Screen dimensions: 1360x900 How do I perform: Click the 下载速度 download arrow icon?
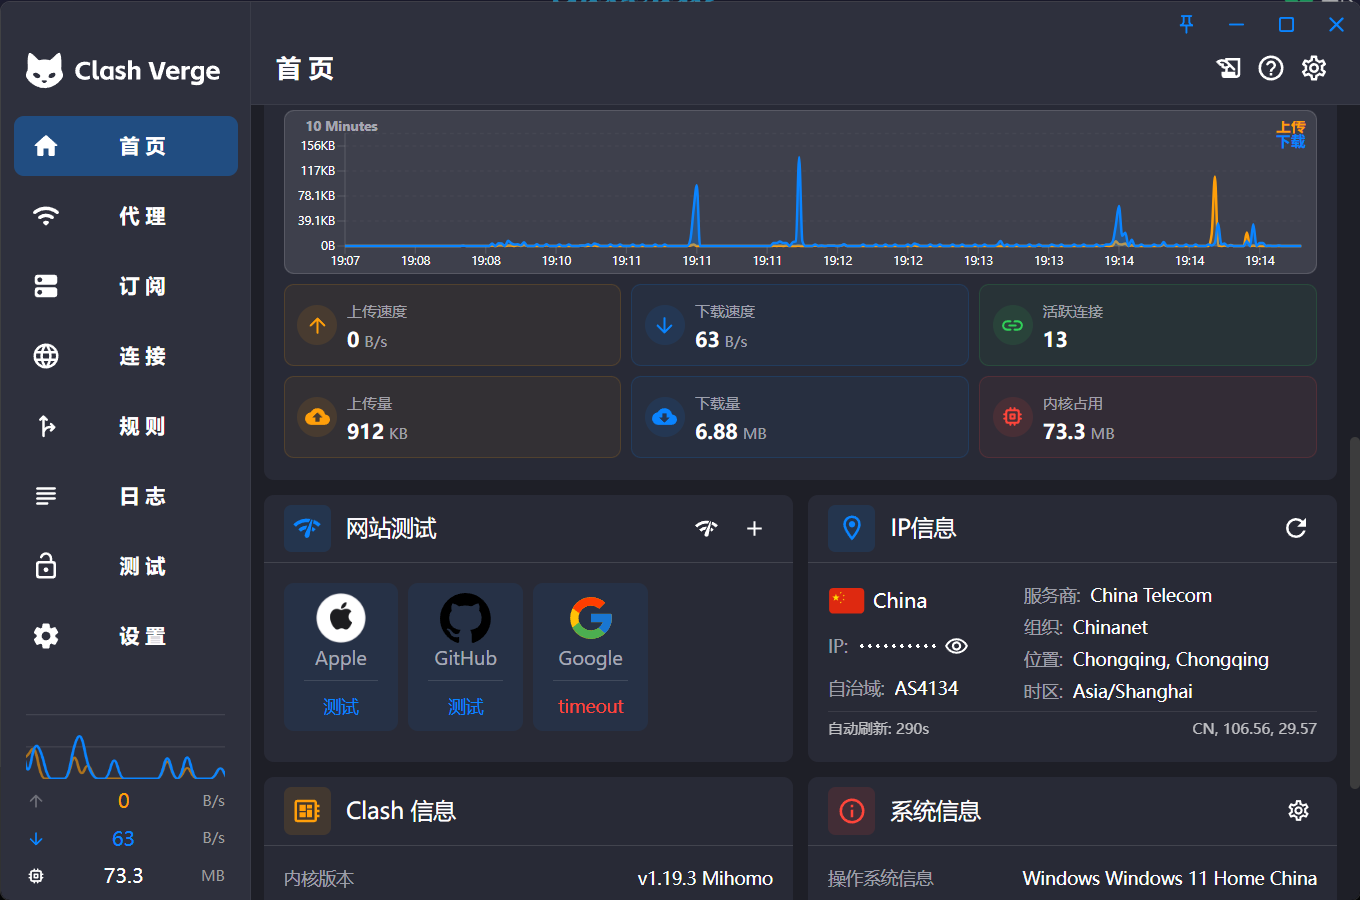(664, 325)
